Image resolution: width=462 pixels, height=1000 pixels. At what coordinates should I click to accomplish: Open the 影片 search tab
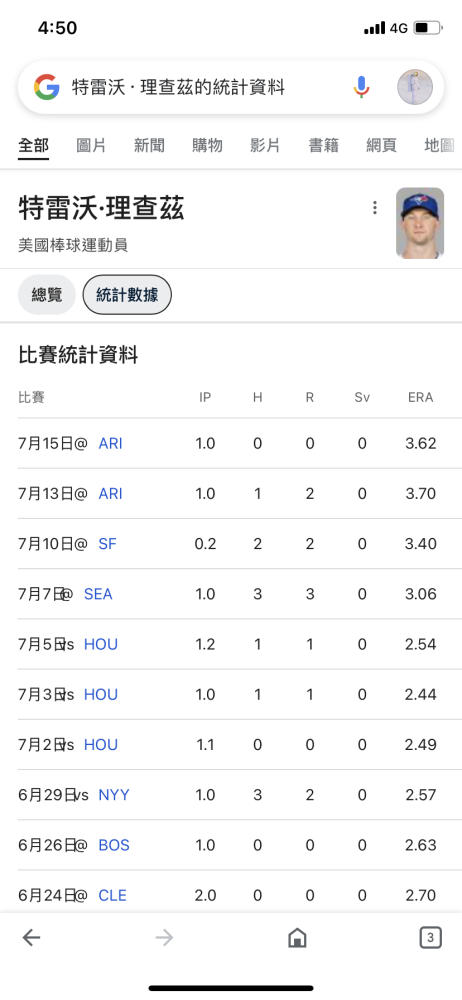click(265, 145)
